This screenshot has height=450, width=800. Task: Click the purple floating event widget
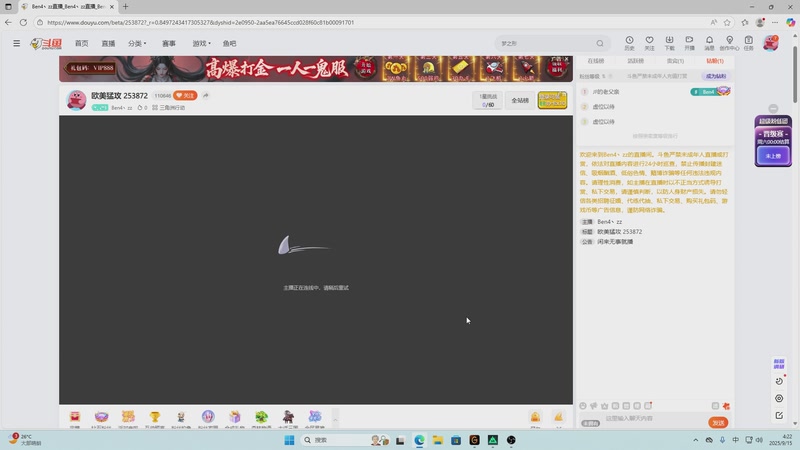tap(773, 141)
